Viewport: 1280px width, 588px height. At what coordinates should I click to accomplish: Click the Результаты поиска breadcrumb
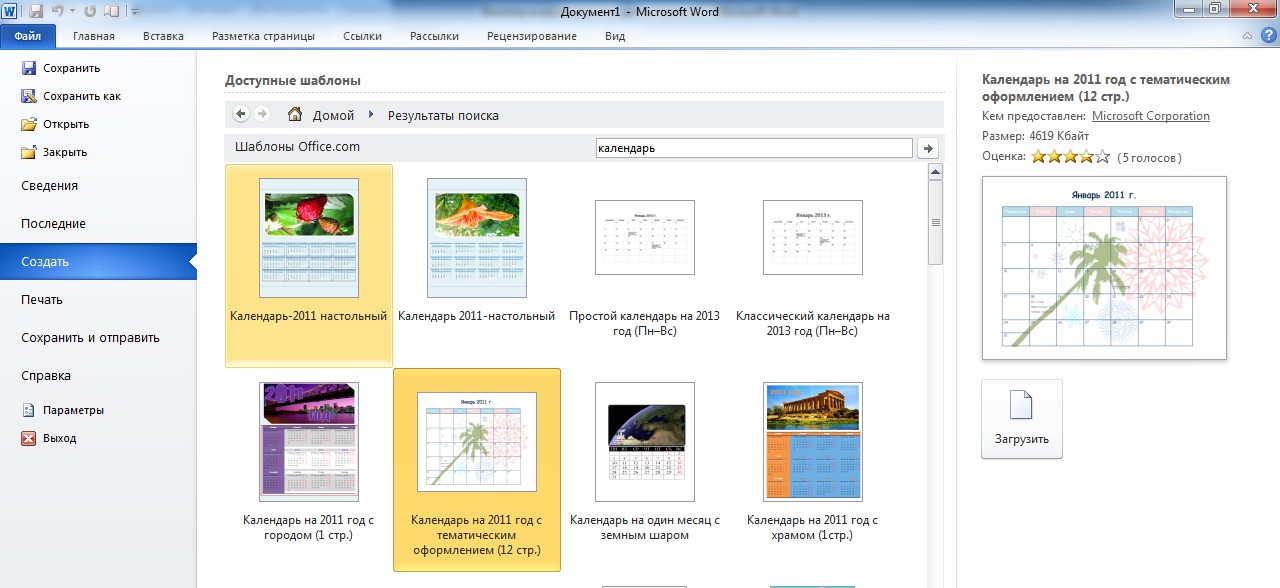pyautogui.click(x=443, y=115)
